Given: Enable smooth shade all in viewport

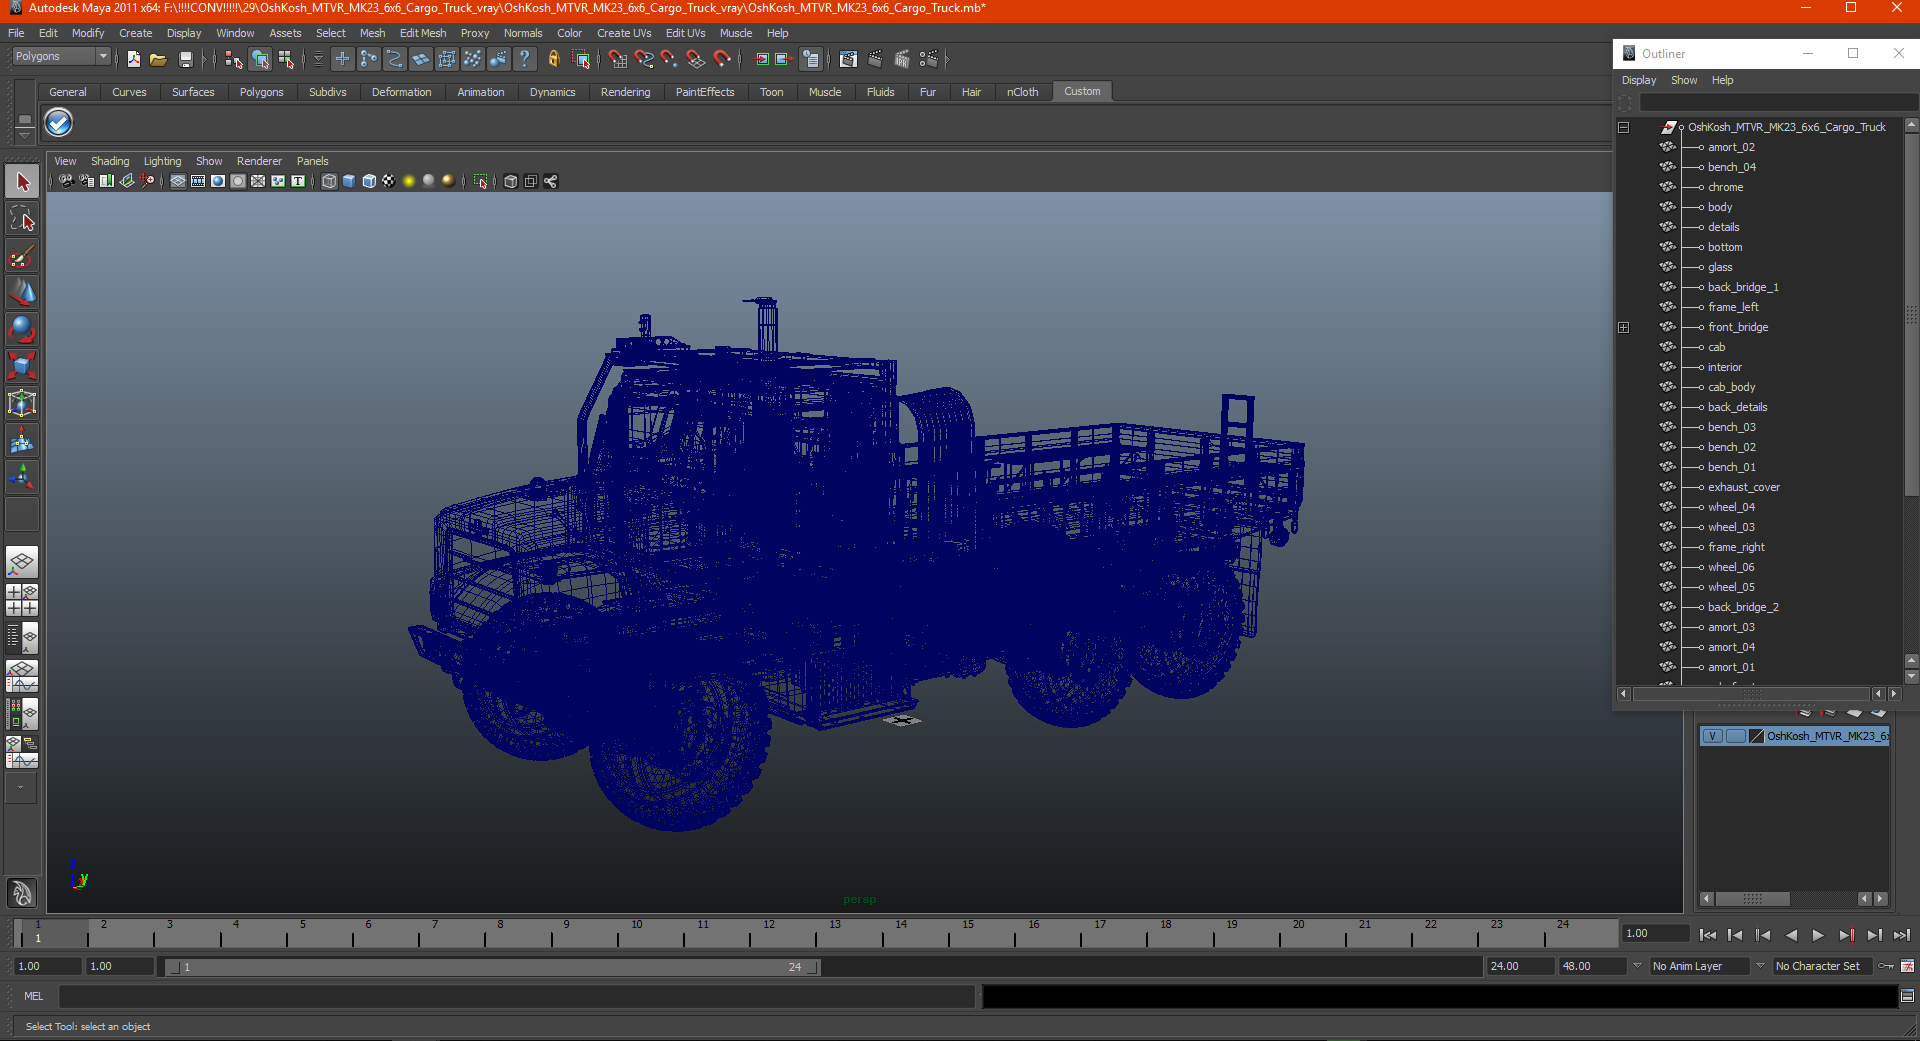Looking at the screenshot, I should (349, 181).
